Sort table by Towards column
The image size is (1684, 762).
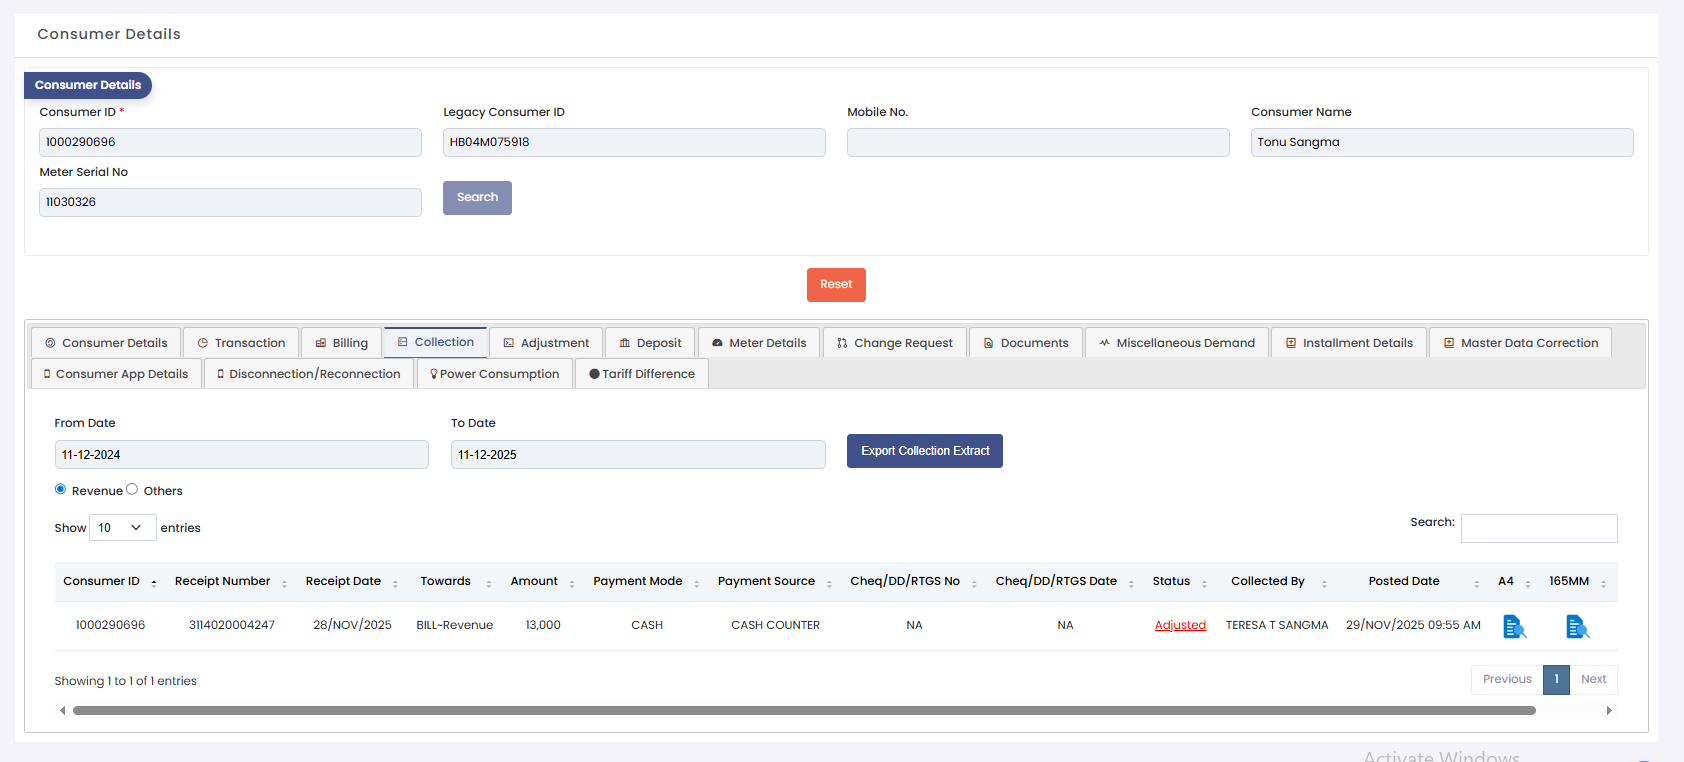click(455, 581)
